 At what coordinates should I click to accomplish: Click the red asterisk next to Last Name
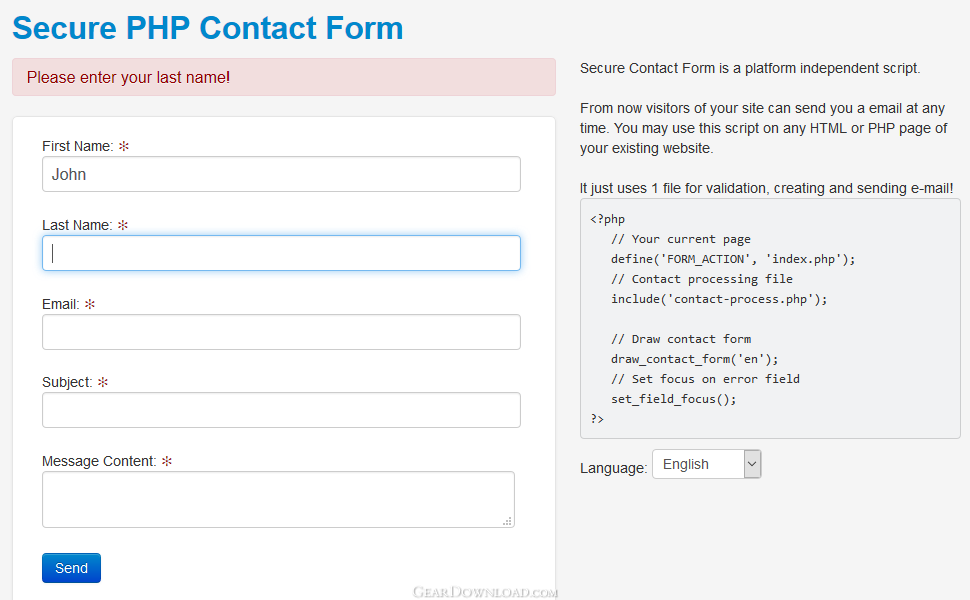(123, 225)
